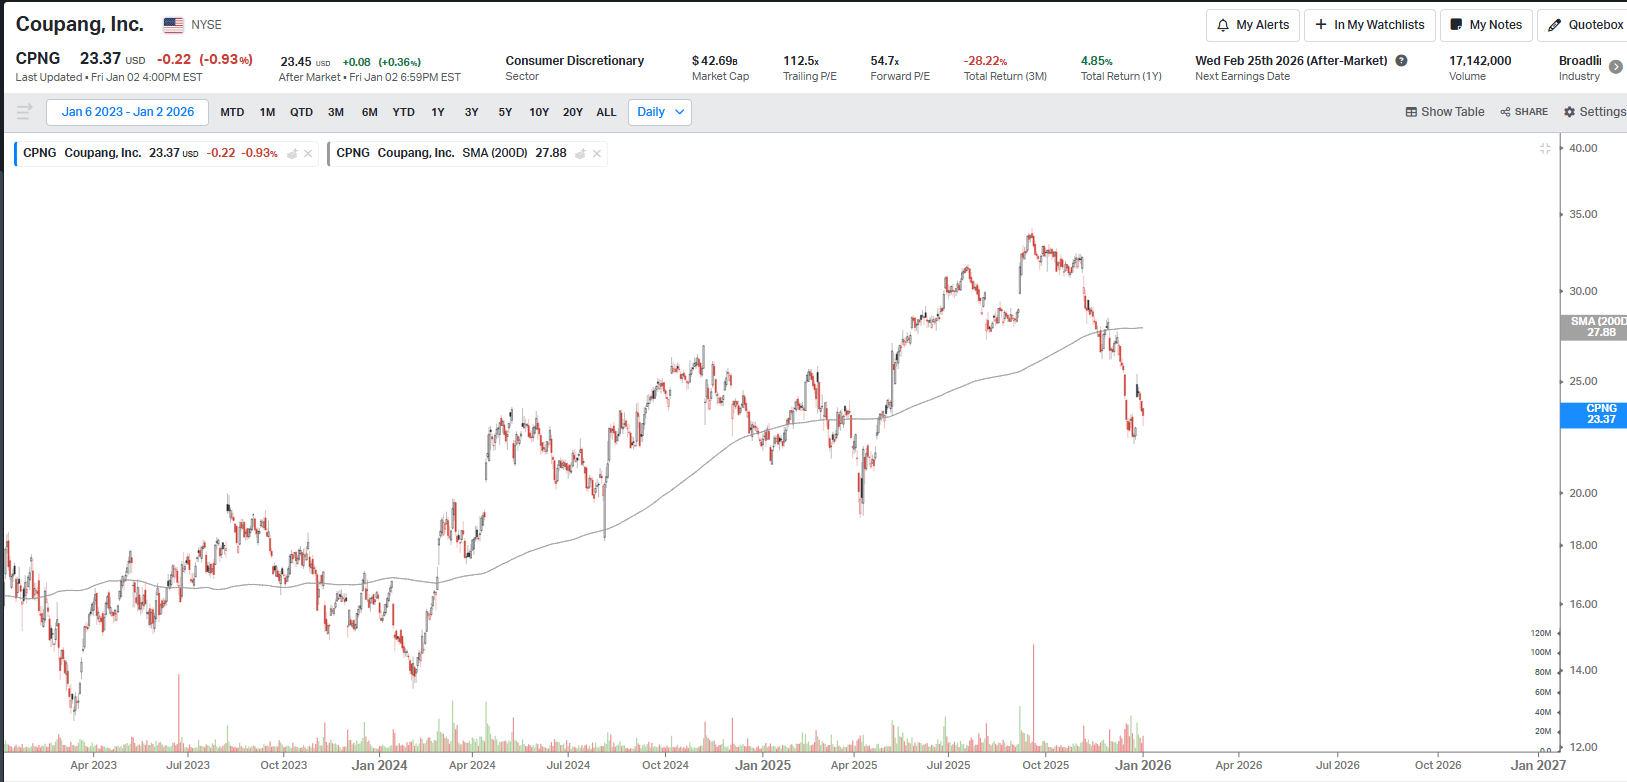Select the MTD time range
1627x782 pixels.
click(x=232, y=112)
